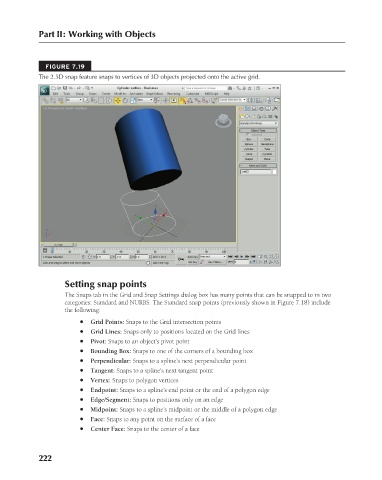This screenshot has width=382, height=480.
Task: Click the ViewCube in the viewport
Action: [223, 120]
